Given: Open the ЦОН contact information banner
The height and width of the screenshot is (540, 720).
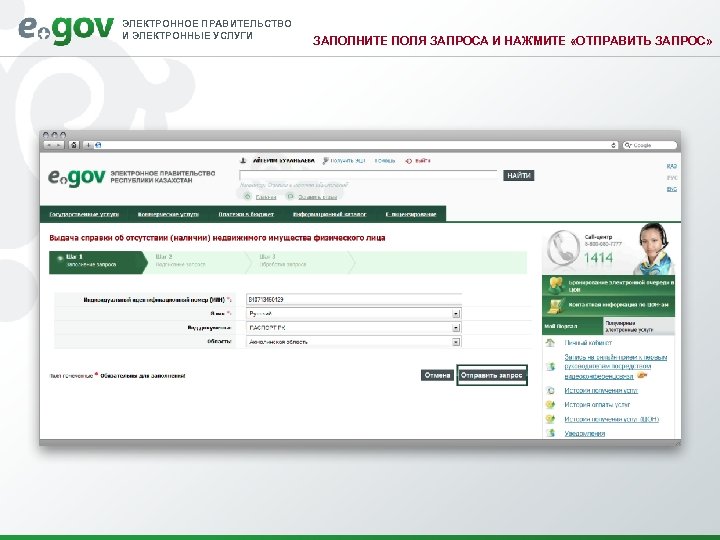Looking at the screenshot, I should (x=608, y=306).
